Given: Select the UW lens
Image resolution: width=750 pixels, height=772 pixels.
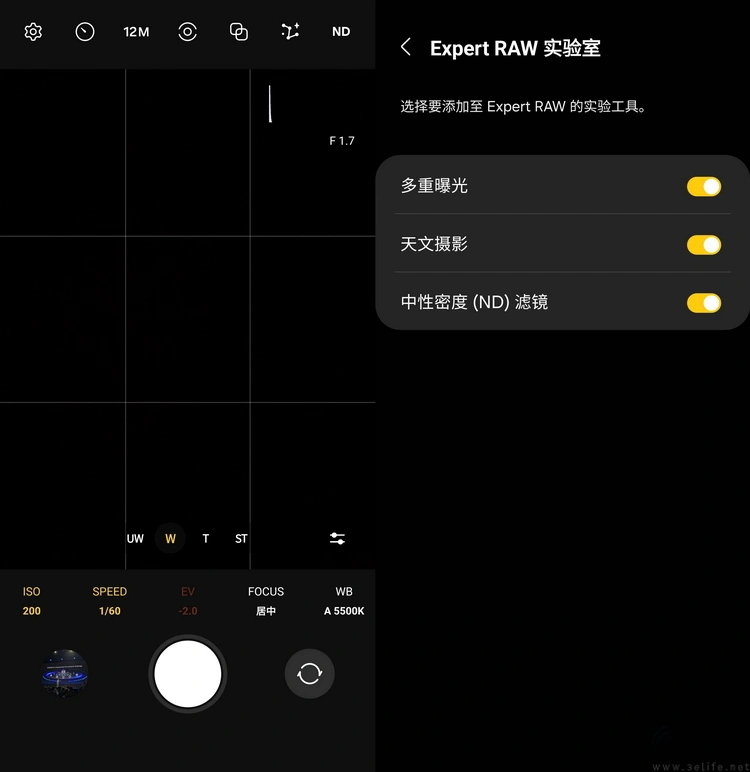Looking at the screenshot, I should point(135,538).
